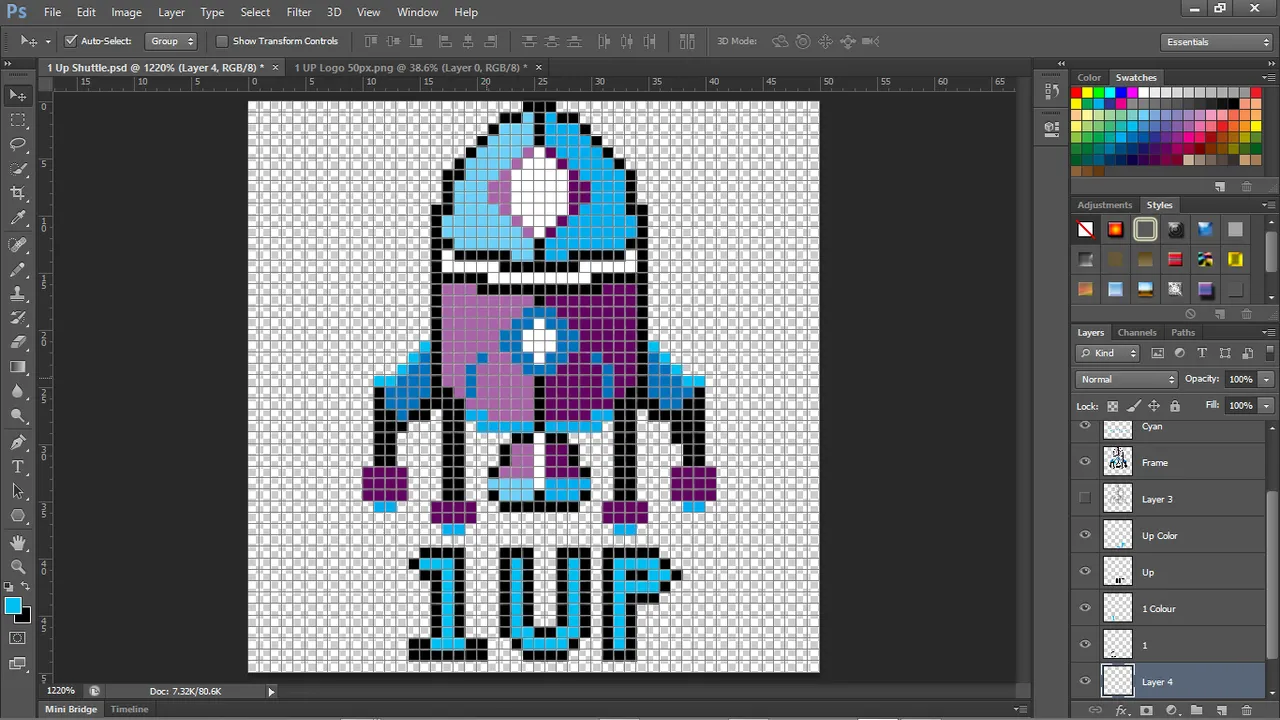
Task: Open the layer style fx menu
Action: click(x=1121, y=710)
